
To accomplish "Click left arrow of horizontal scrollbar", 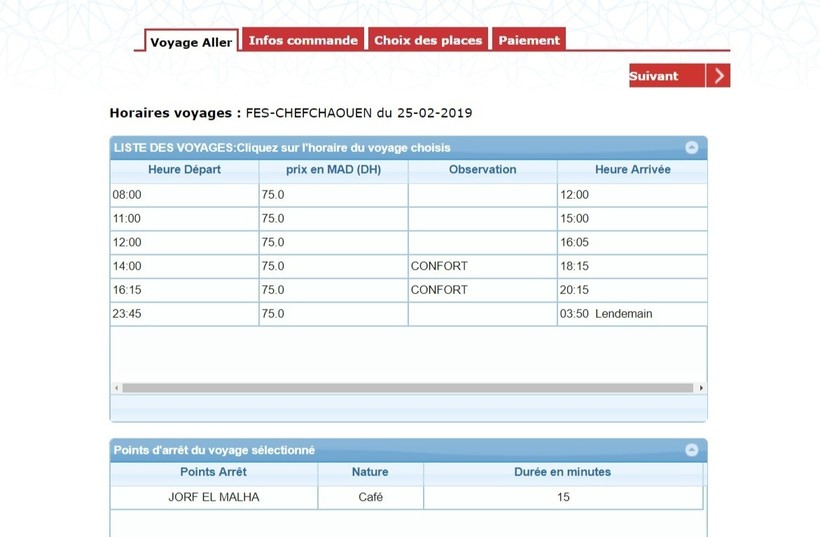I will tap(116, 388).
